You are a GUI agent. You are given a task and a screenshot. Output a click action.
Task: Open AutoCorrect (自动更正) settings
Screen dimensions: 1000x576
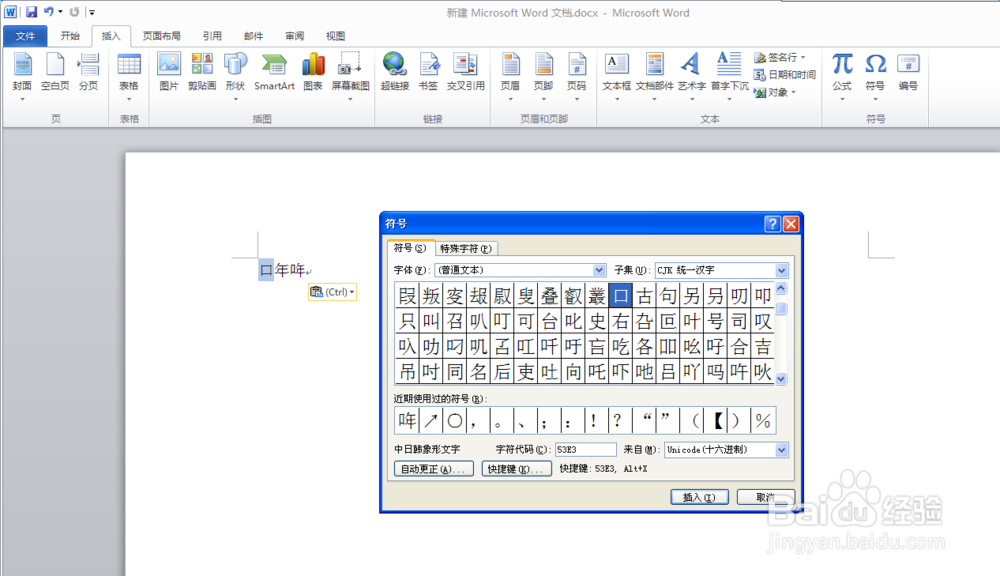[x=434, y=469]
